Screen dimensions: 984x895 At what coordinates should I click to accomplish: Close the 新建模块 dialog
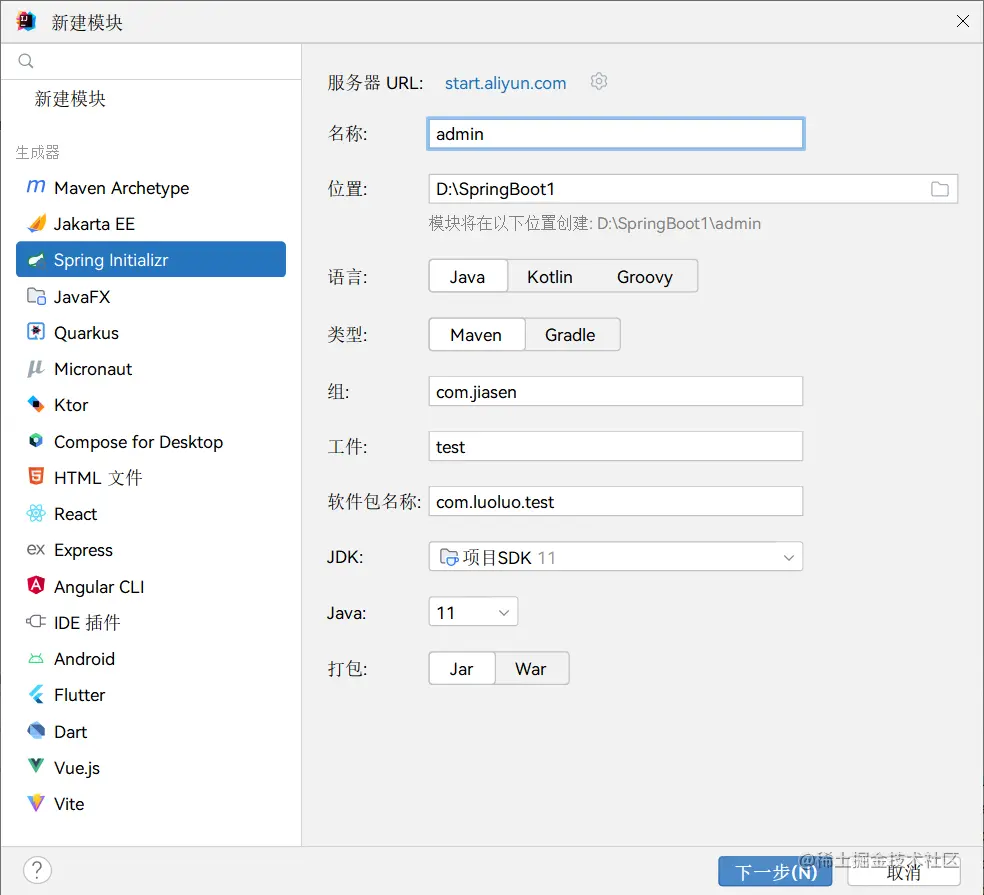[x=963, y=21]
